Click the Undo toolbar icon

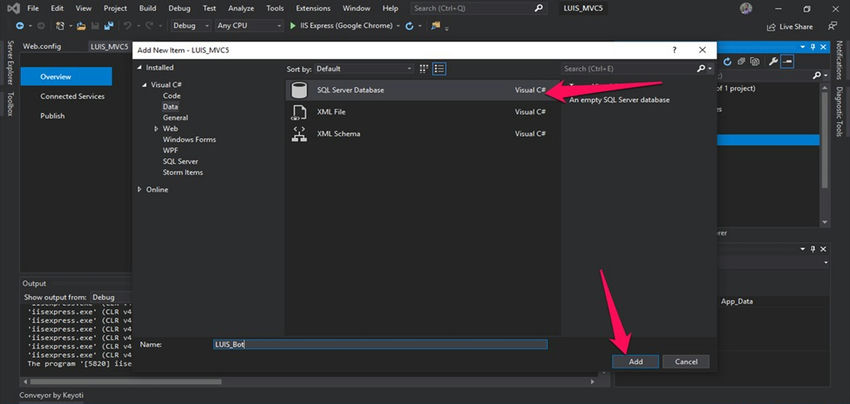pos(127,25)
